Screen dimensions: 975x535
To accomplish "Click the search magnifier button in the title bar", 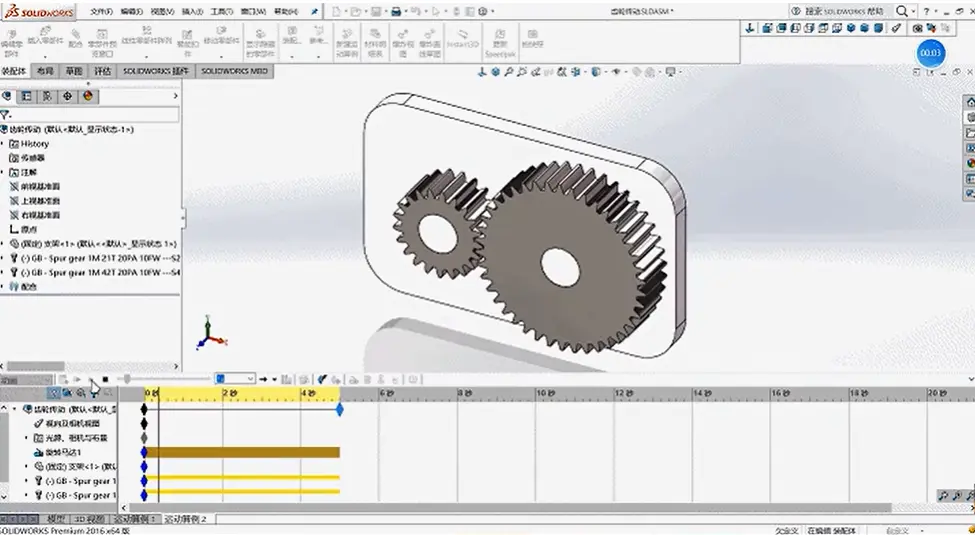I will [x=902, y=11].
